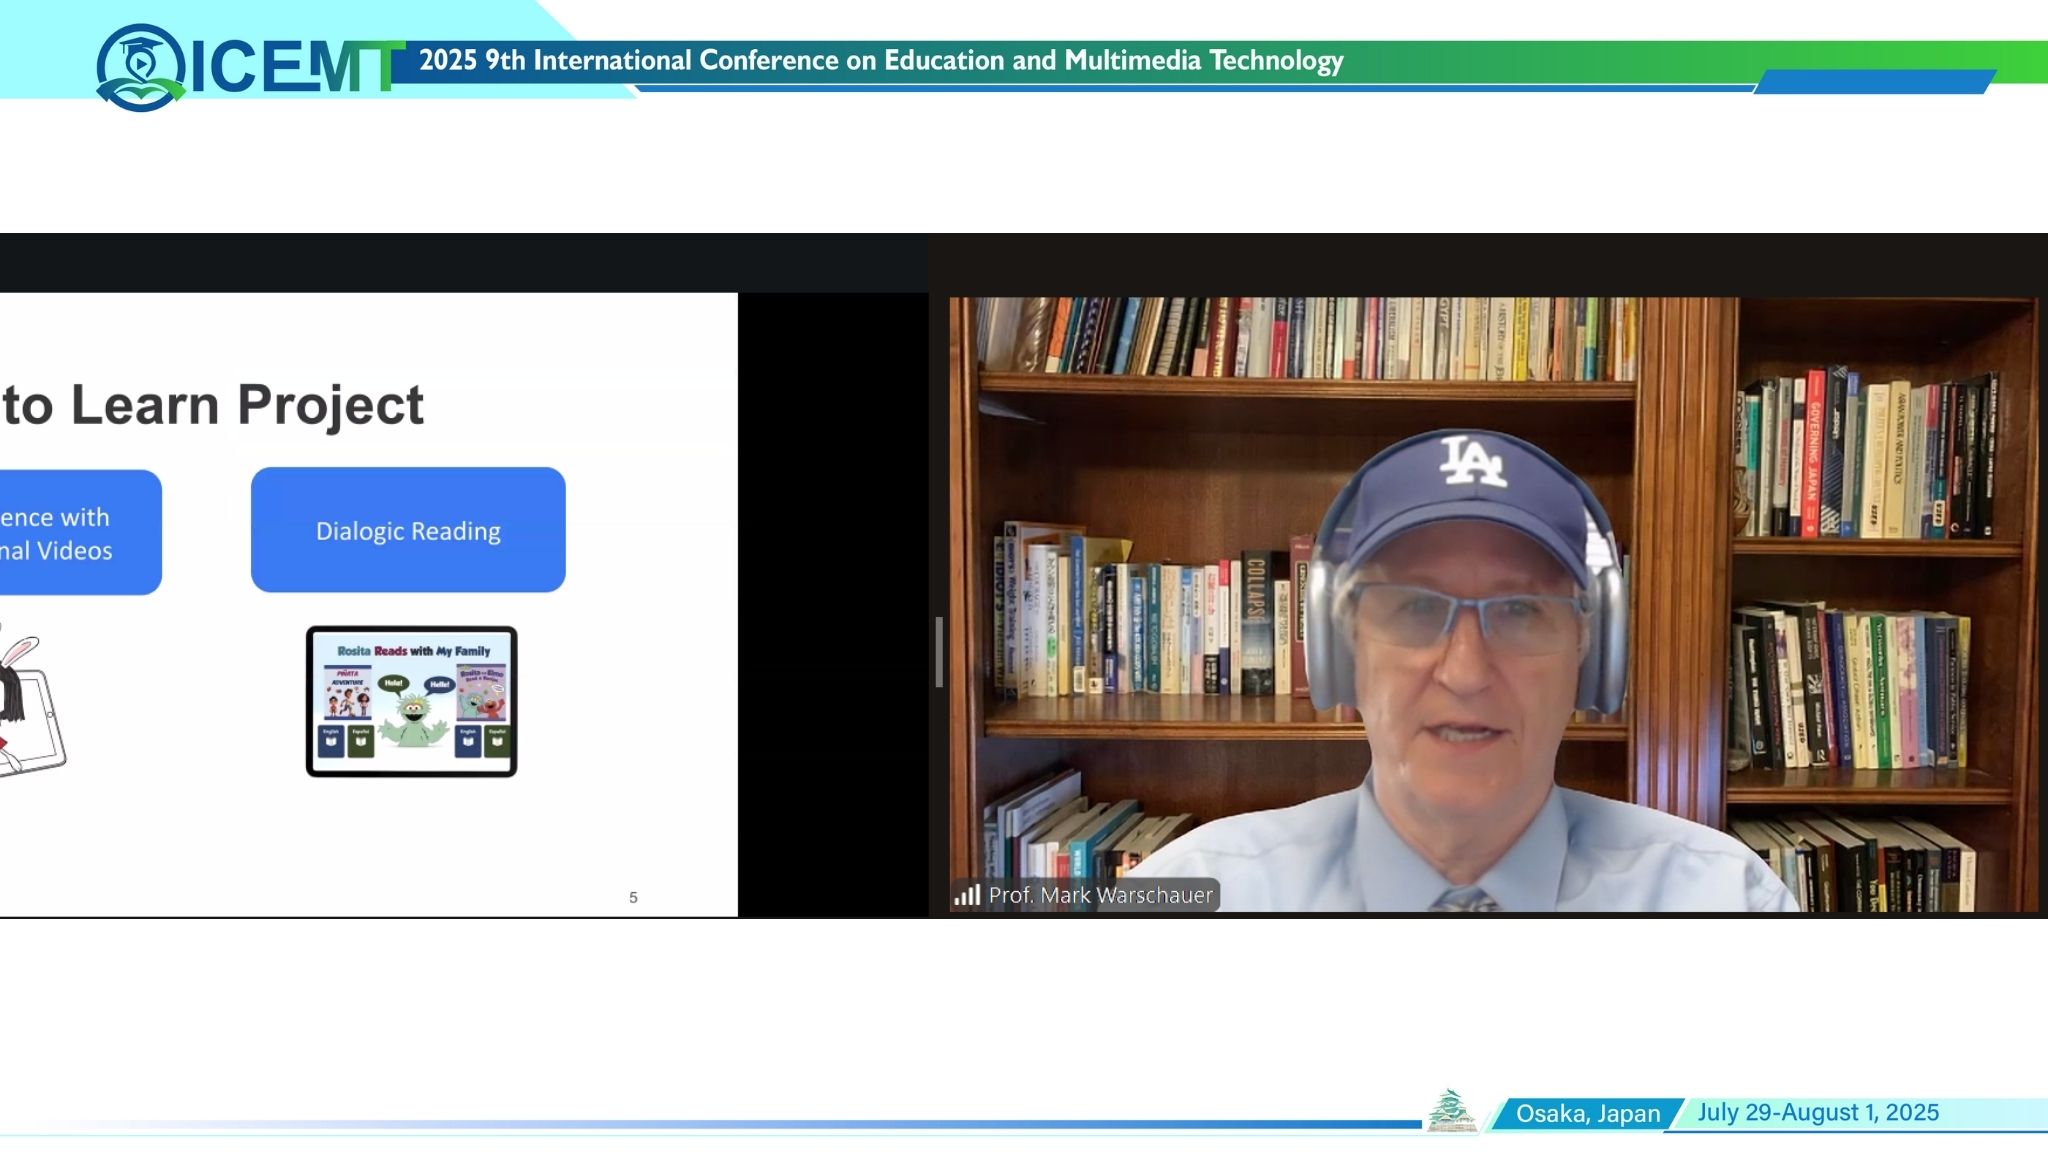The image size is (2048, 1152).
Task: Click the ICEMT conference logo
Action: point(245,66)
